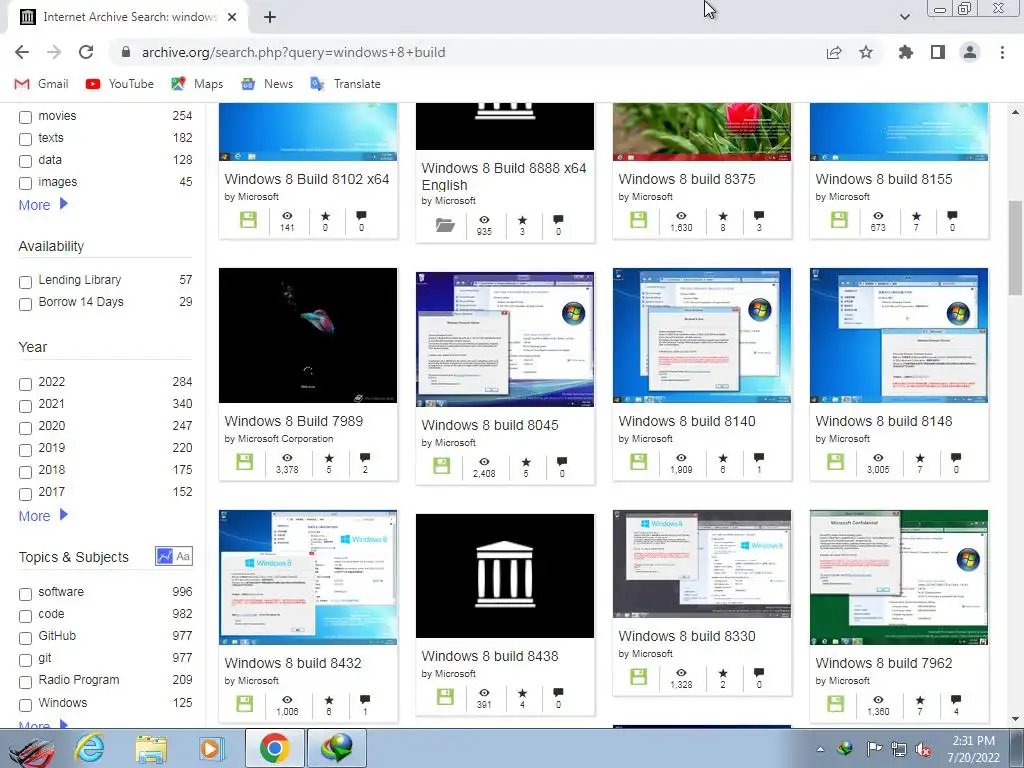
Task: Toggle the browser side panel icon
Action: point(938,52)
